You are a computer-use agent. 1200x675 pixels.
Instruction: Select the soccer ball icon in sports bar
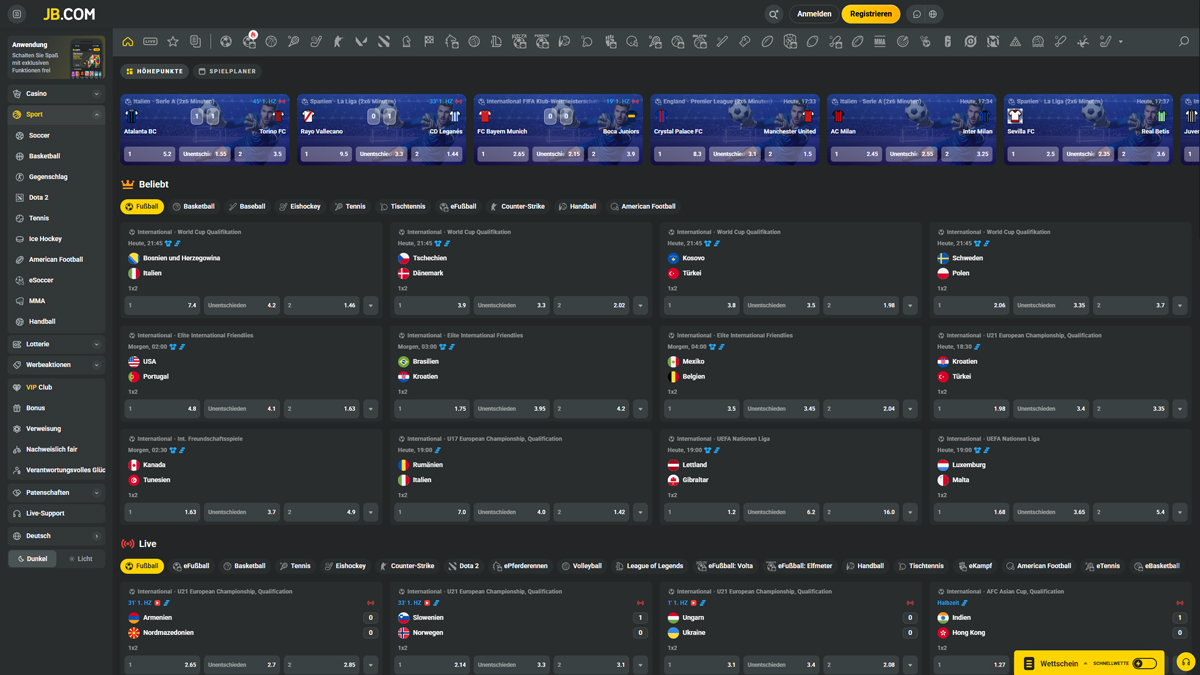(226, 42)
